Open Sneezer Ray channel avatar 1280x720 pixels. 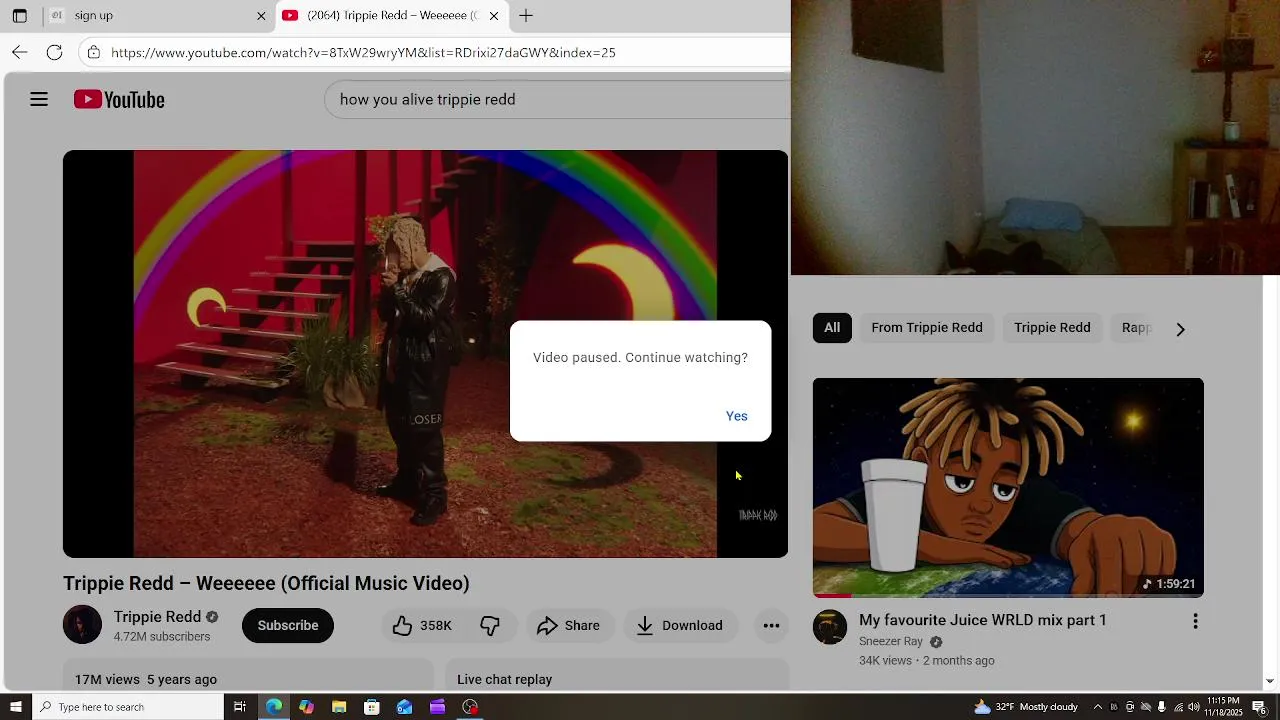(830, 627)
